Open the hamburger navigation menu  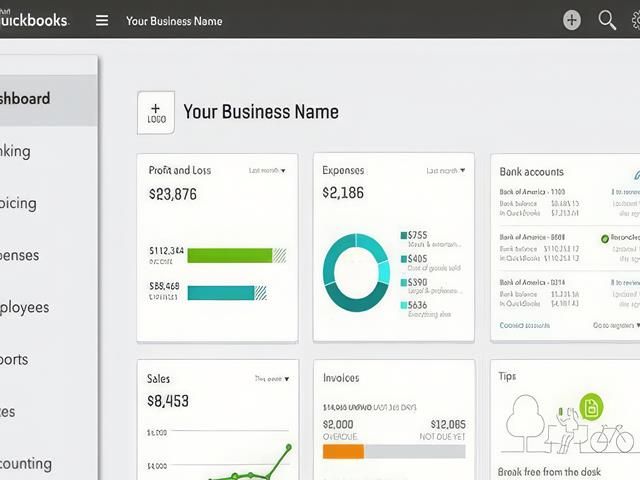tap(102, 20)
